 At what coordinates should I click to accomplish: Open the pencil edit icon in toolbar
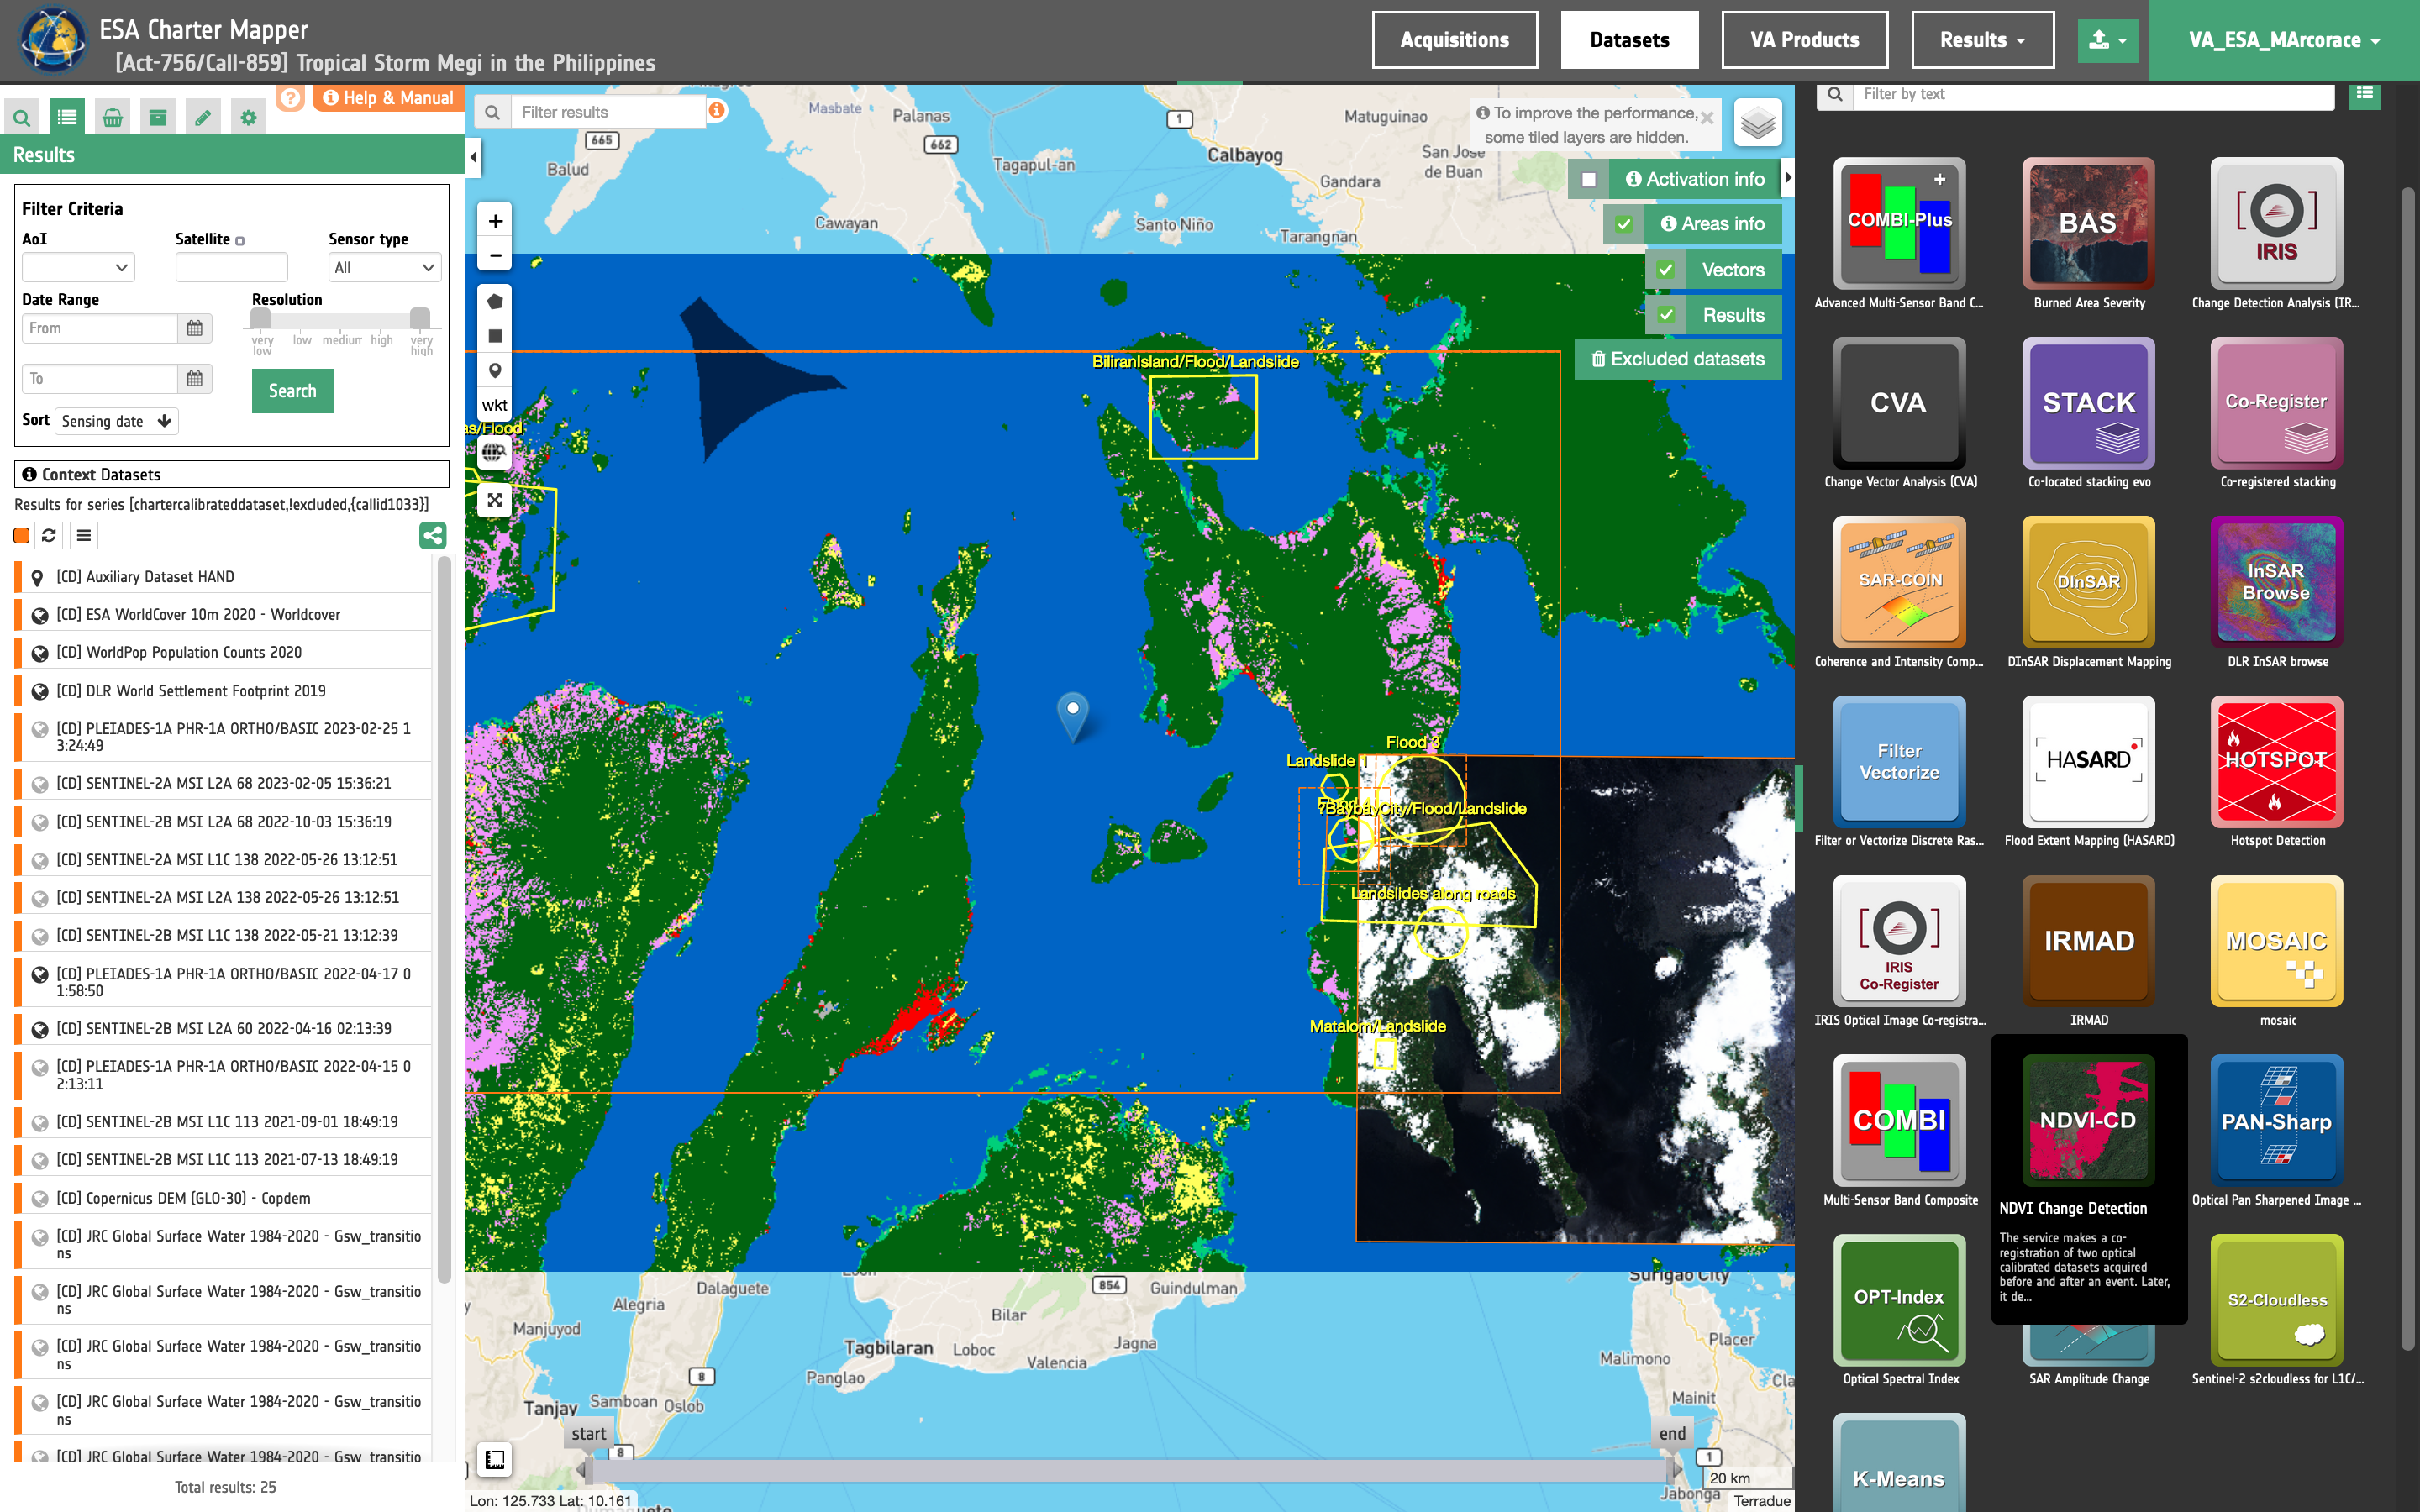point(203,118)
